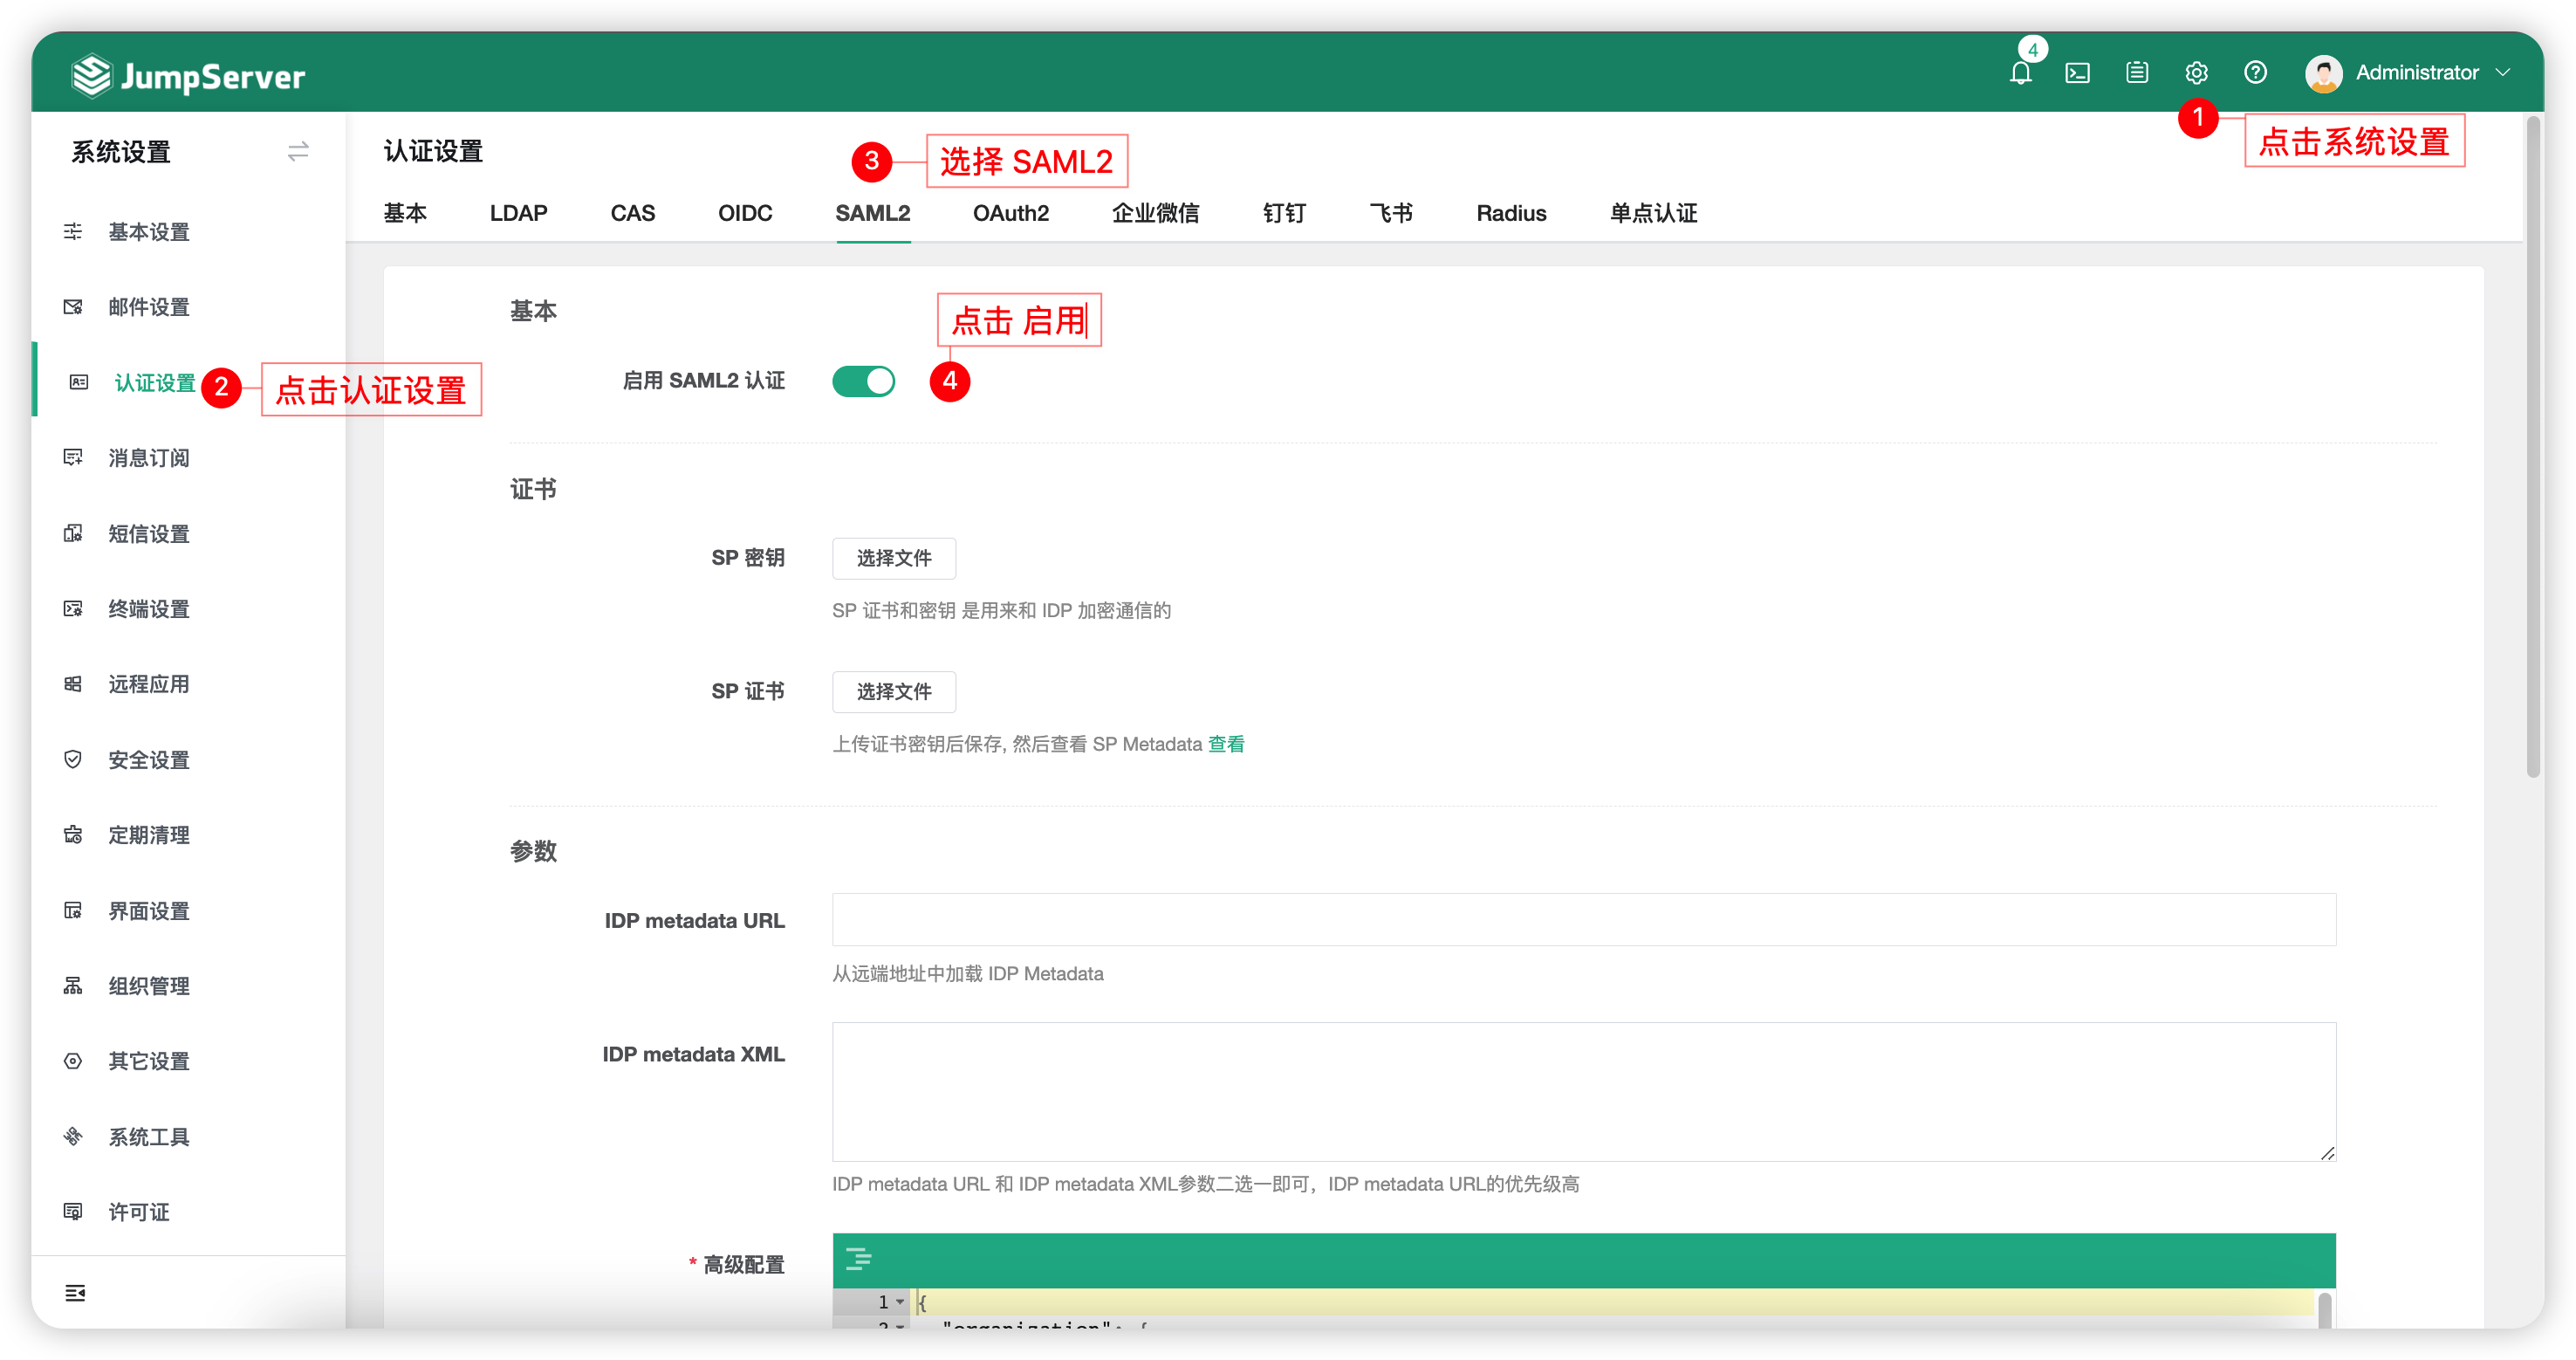
Task: Click the Administrator avatar picture
Action: point(2323,73)
